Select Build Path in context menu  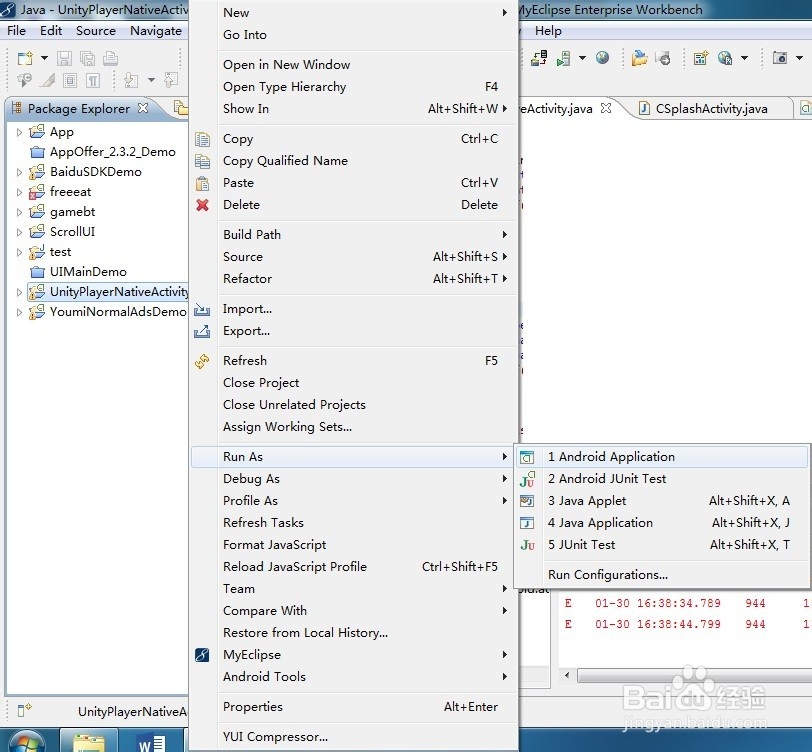pyautogui.click(x=355, y=235)
